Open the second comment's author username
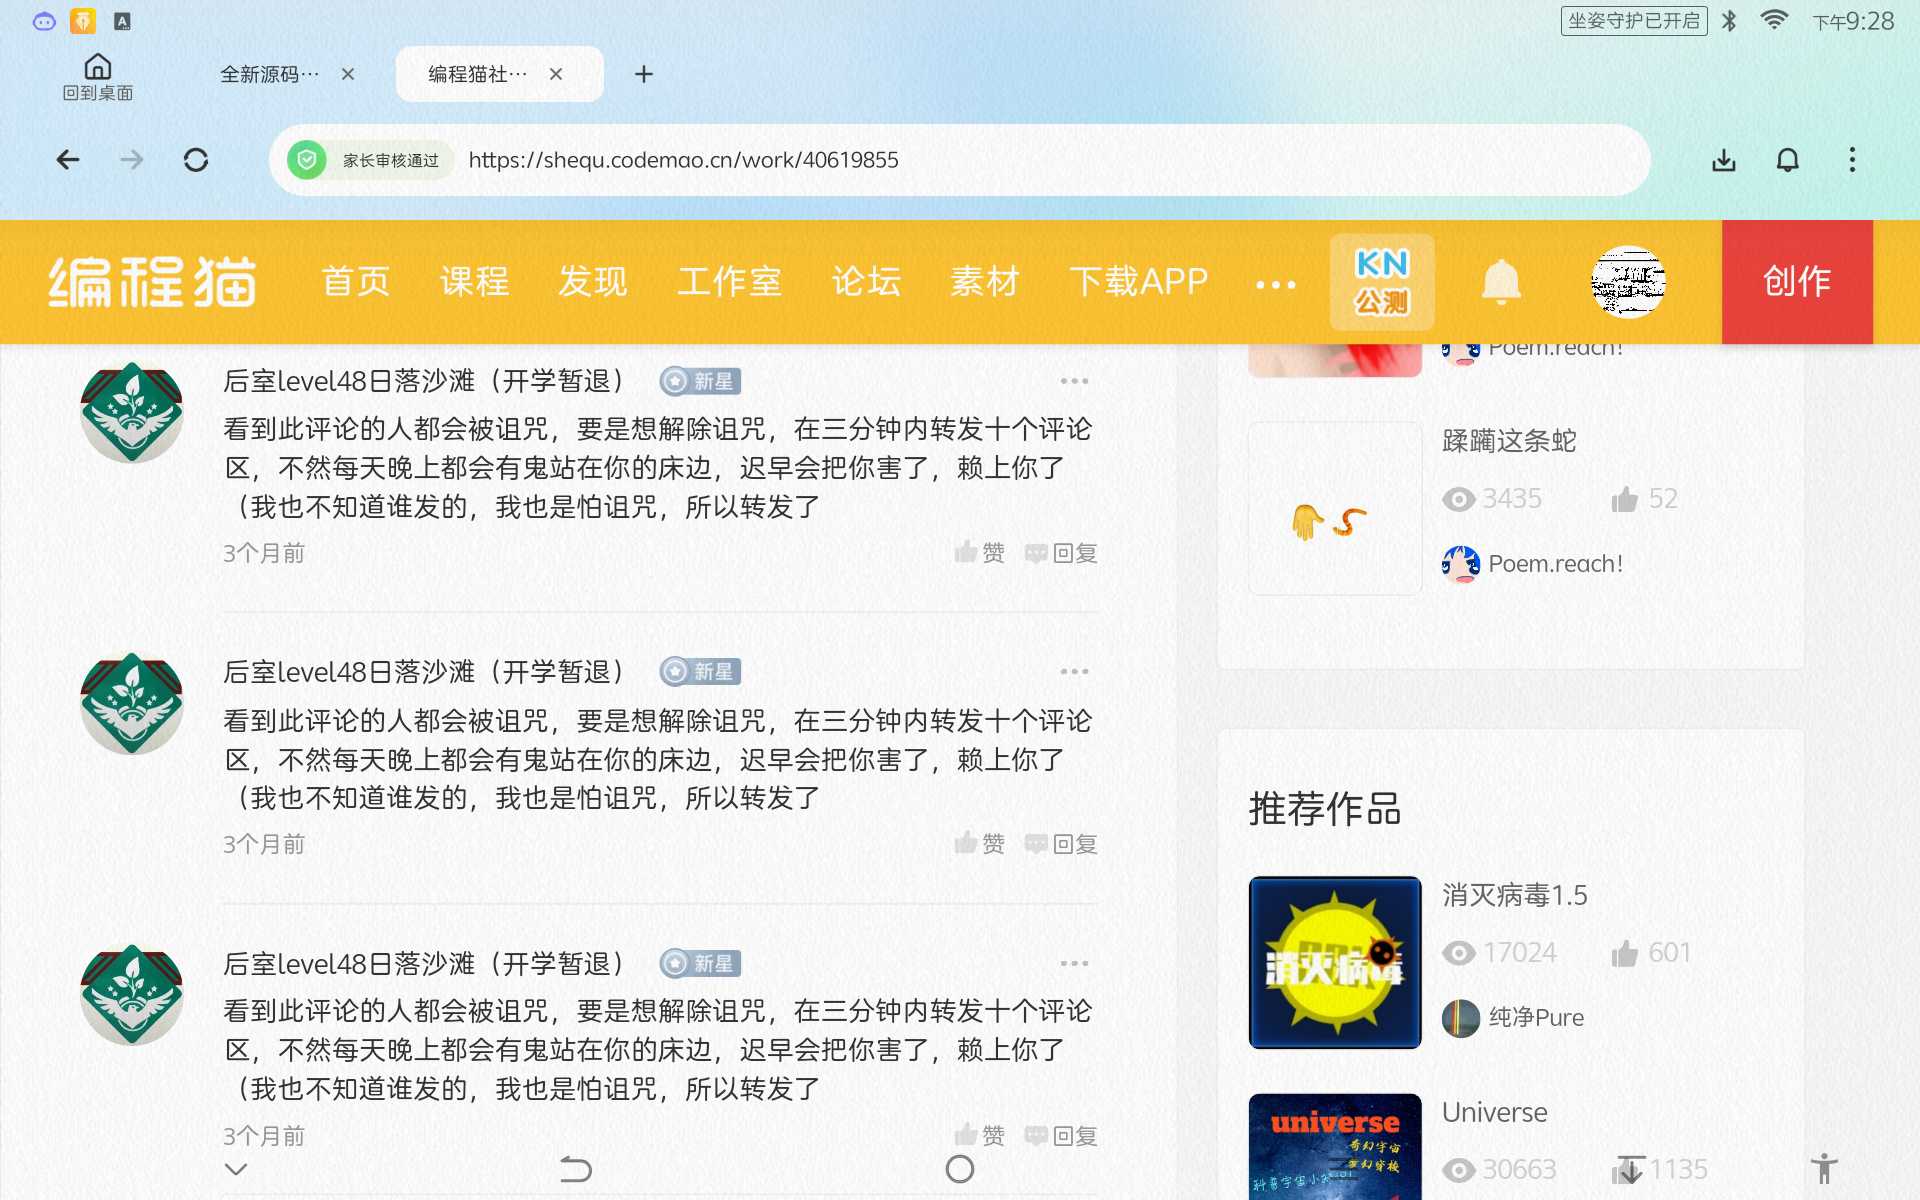This screenshot has height=1200, width=1920. point(425,672)
